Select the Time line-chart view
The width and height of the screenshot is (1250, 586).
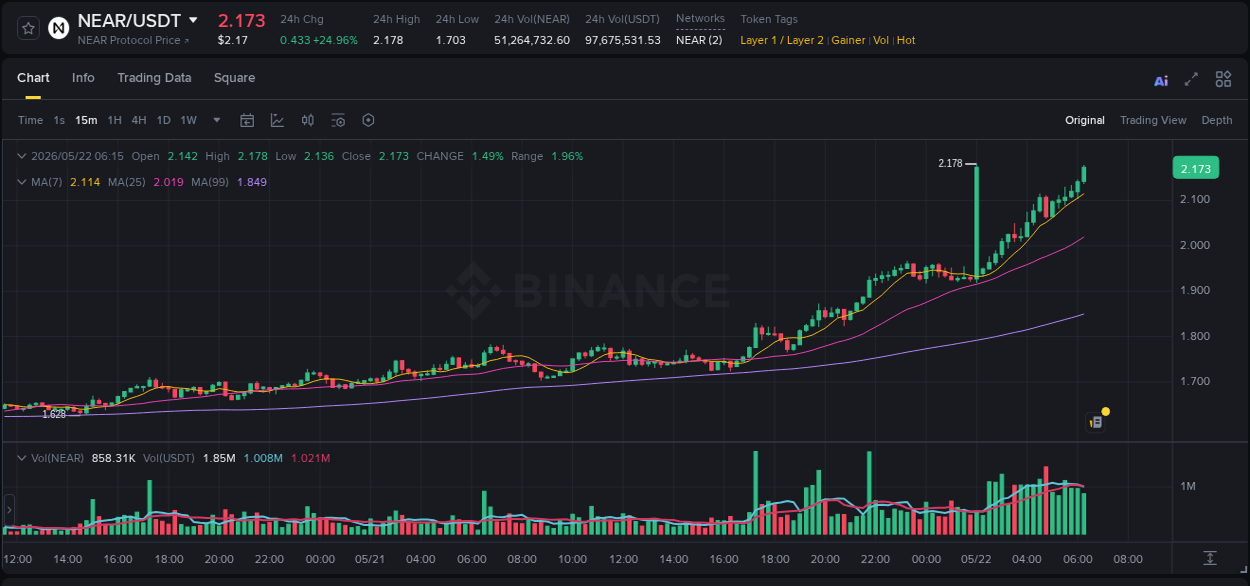(x=30, y=120)
